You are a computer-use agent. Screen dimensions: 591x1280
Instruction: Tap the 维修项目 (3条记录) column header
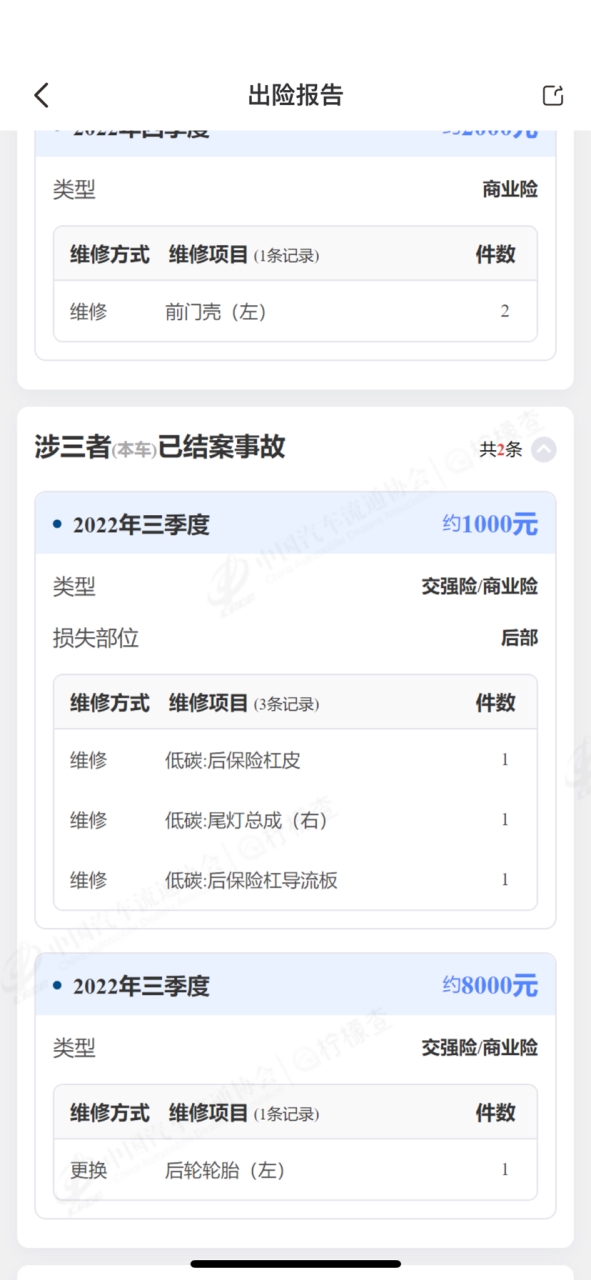coord(244,703)
